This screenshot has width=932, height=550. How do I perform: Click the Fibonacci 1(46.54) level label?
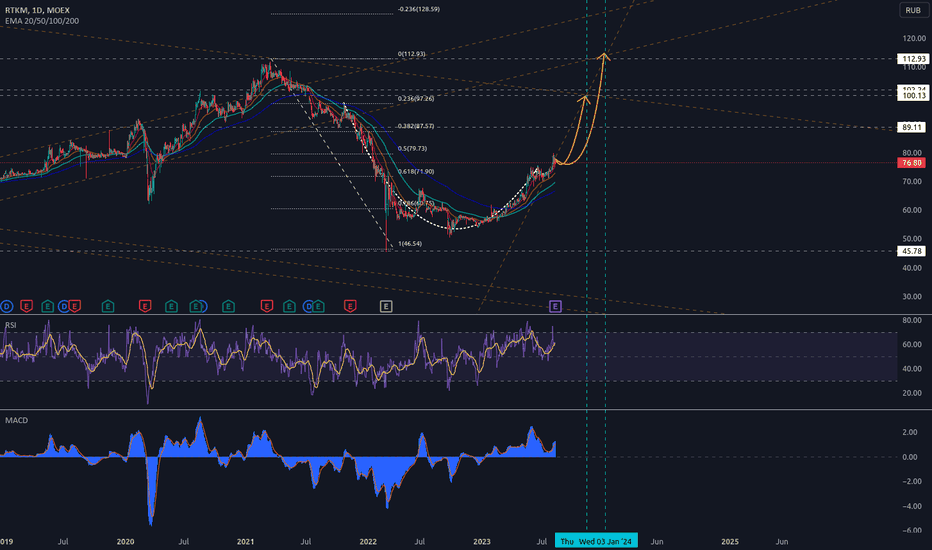(410, 244)
